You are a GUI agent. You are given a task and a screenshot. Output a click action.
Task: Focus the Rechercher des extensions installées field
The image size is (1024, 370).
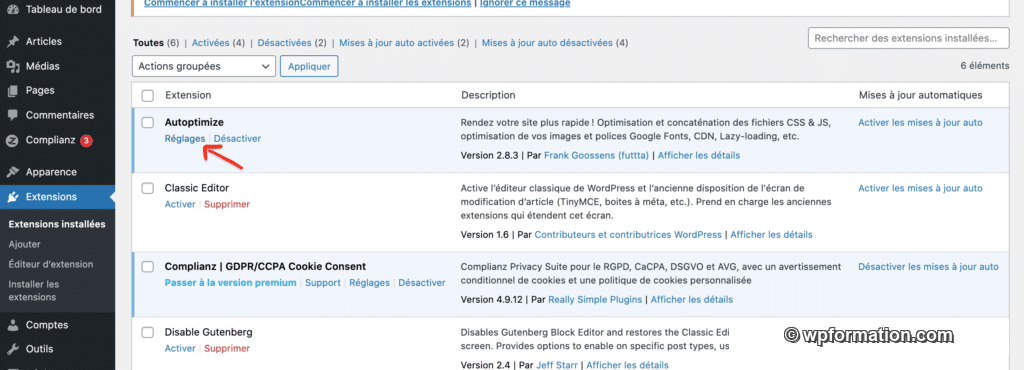pyautogui.click(x=908, y=38)
